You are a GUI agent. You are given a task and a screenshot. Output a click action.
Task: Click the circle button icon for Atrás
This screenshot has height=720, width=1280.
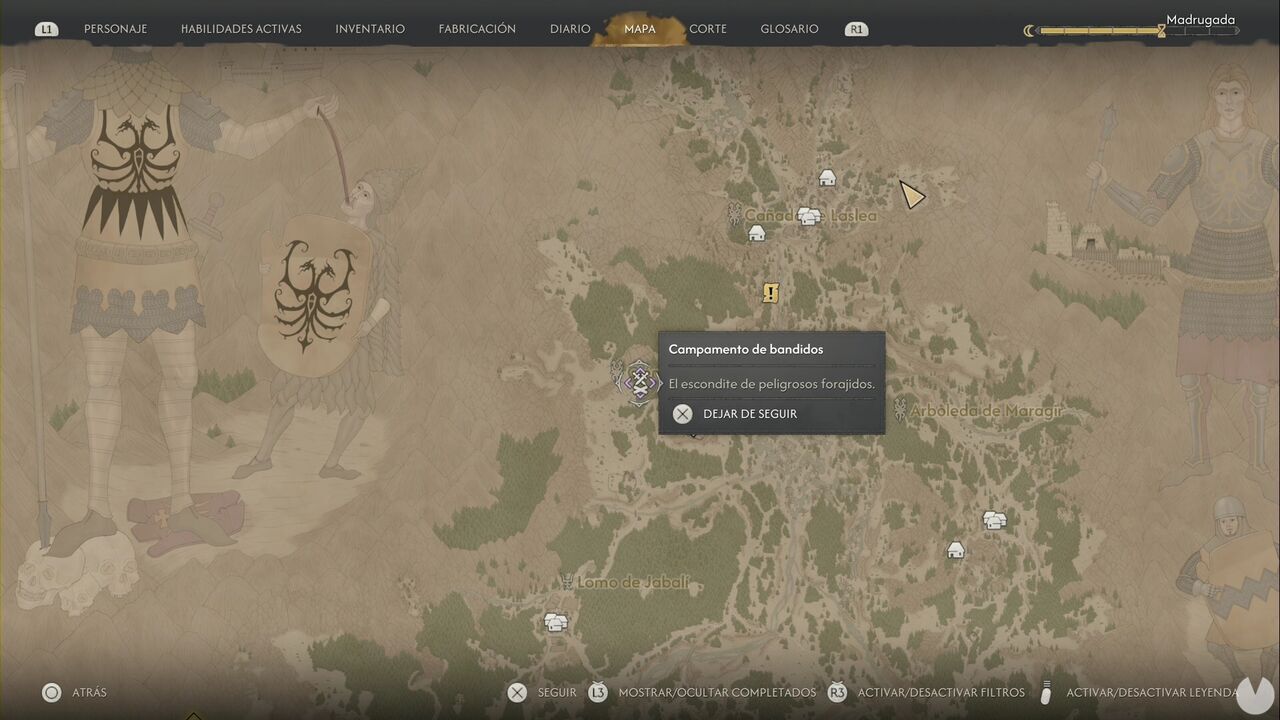pos(51,692)
